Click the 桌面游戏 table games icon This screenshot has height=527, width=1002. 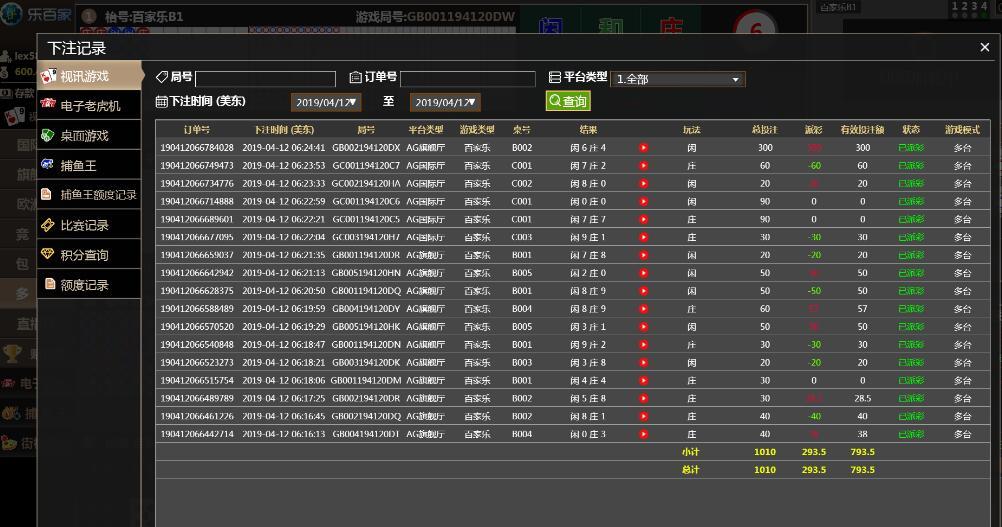pyautogui.click(x=47, y=135)
